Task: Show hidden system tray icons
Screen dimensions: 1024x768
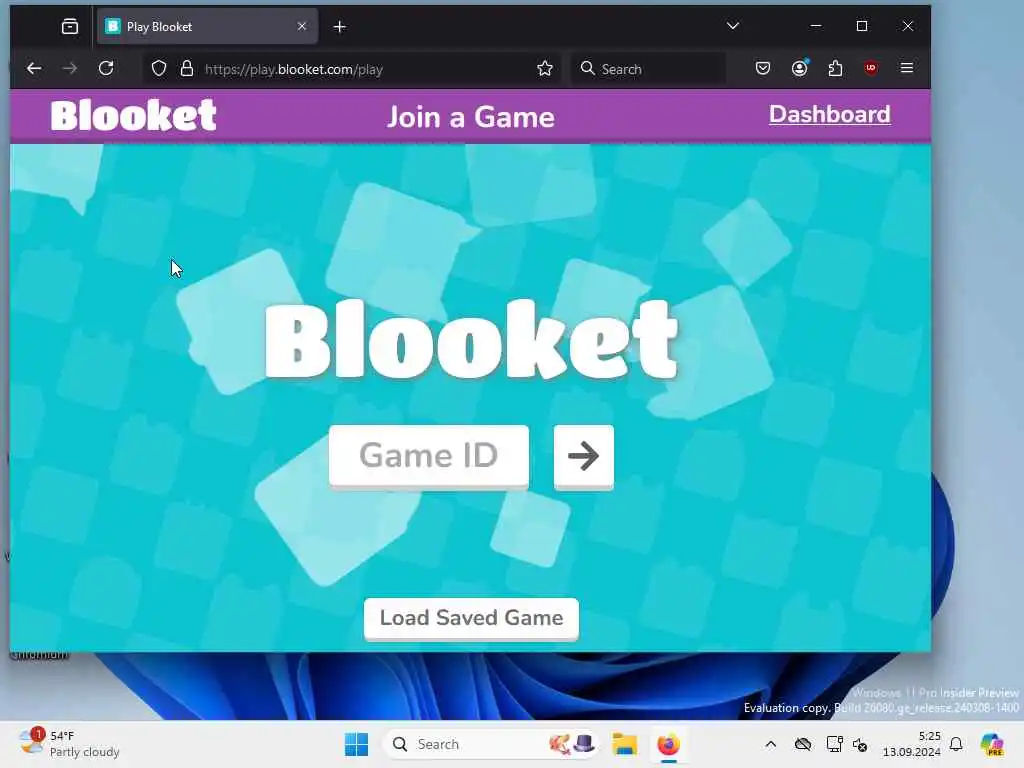Action: point(771,744)
